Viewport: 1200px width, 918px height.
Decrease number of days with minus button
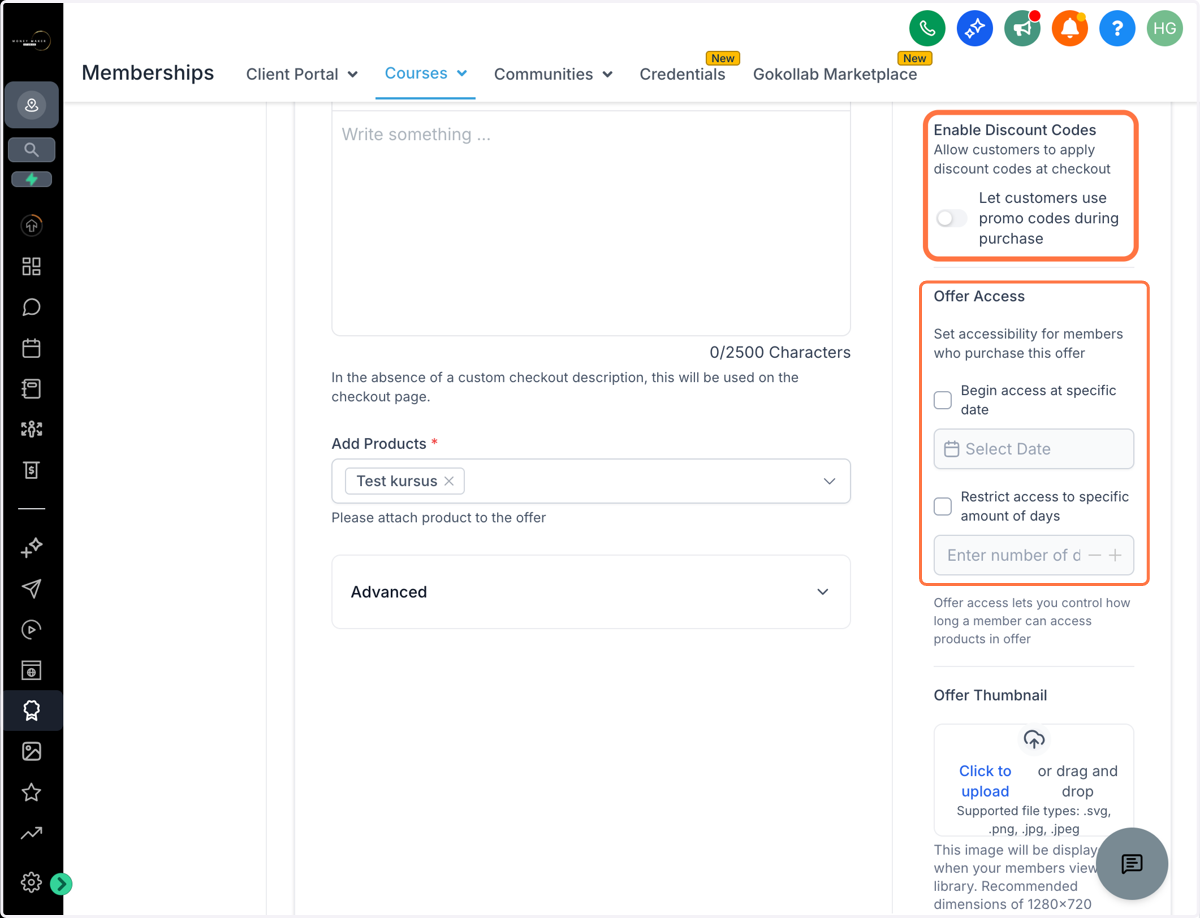(1095, 555)
